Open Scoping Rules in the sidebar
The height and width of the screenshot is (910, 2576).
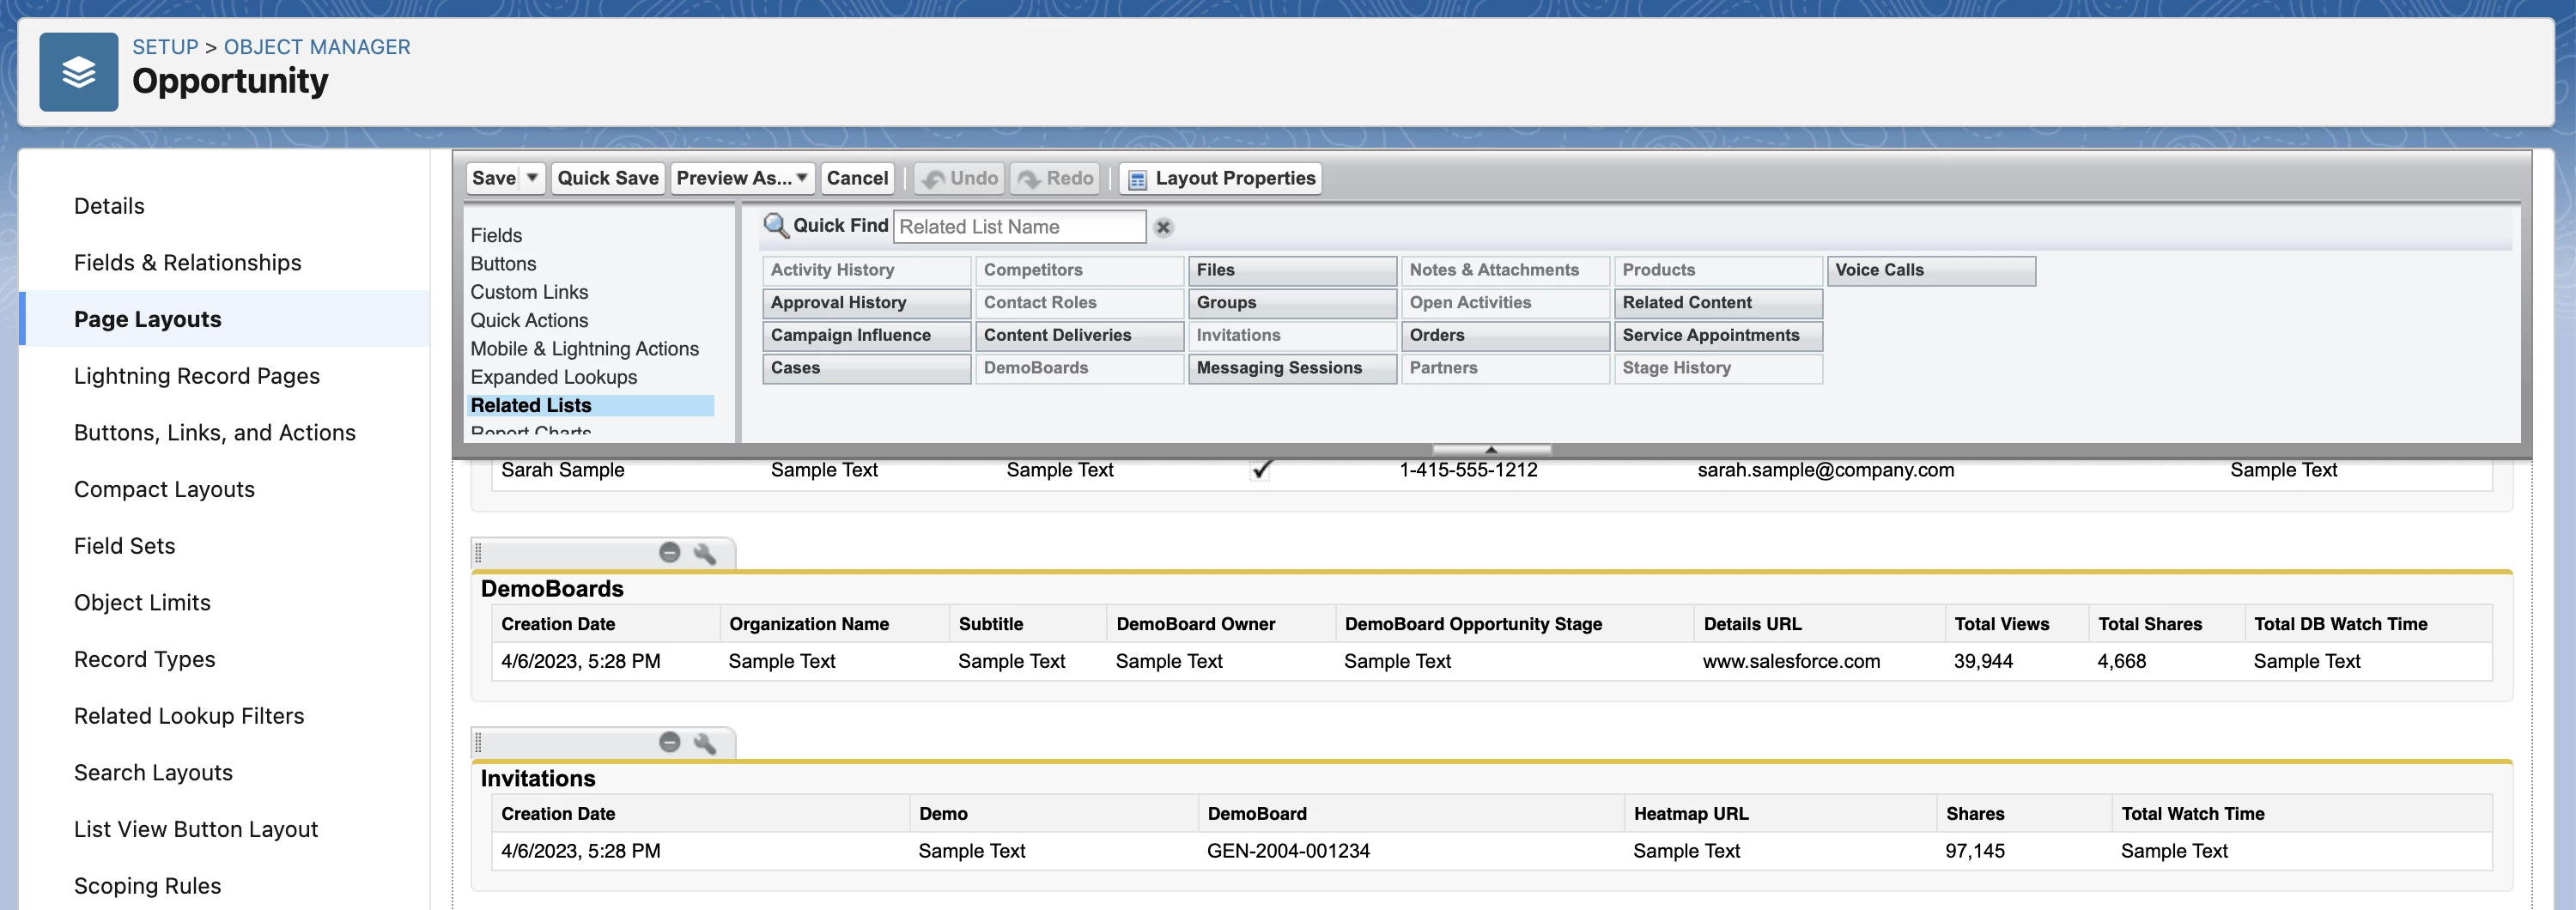tap(147, 886)
